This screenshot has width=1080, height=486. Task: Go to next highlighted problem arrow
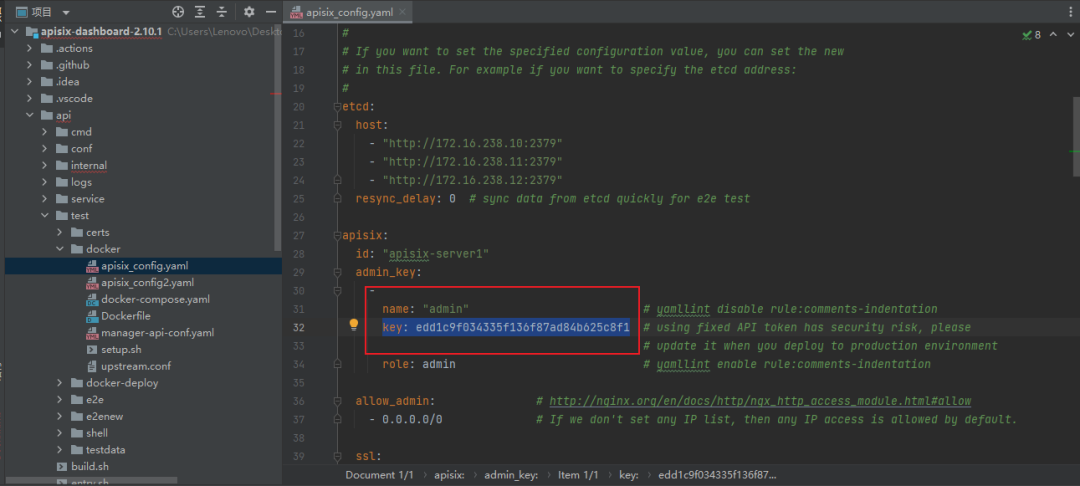click(x=1070, y=34)
